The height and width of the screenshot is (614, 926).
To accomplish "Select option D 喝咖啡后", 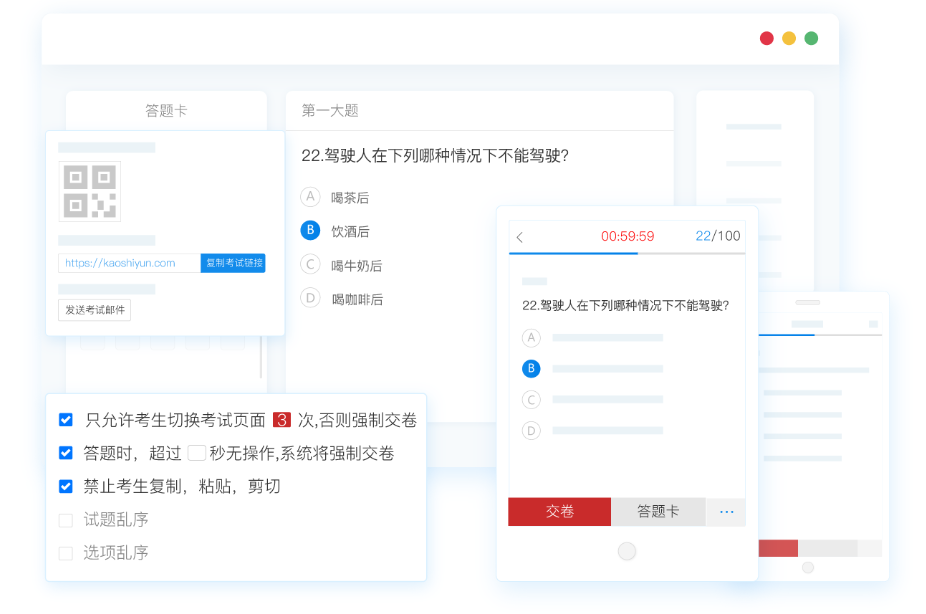I will [310, 298].
